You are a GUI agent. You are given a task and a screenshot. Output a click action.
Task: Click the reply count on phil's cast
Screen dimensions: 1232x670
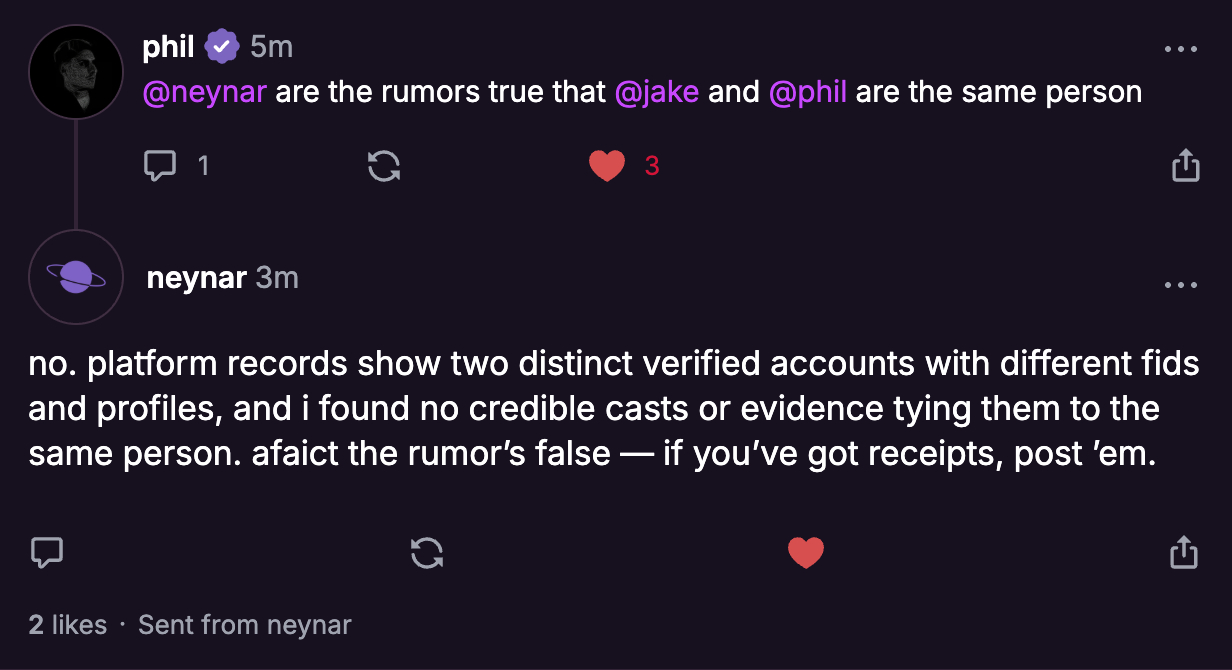(203, 165)
